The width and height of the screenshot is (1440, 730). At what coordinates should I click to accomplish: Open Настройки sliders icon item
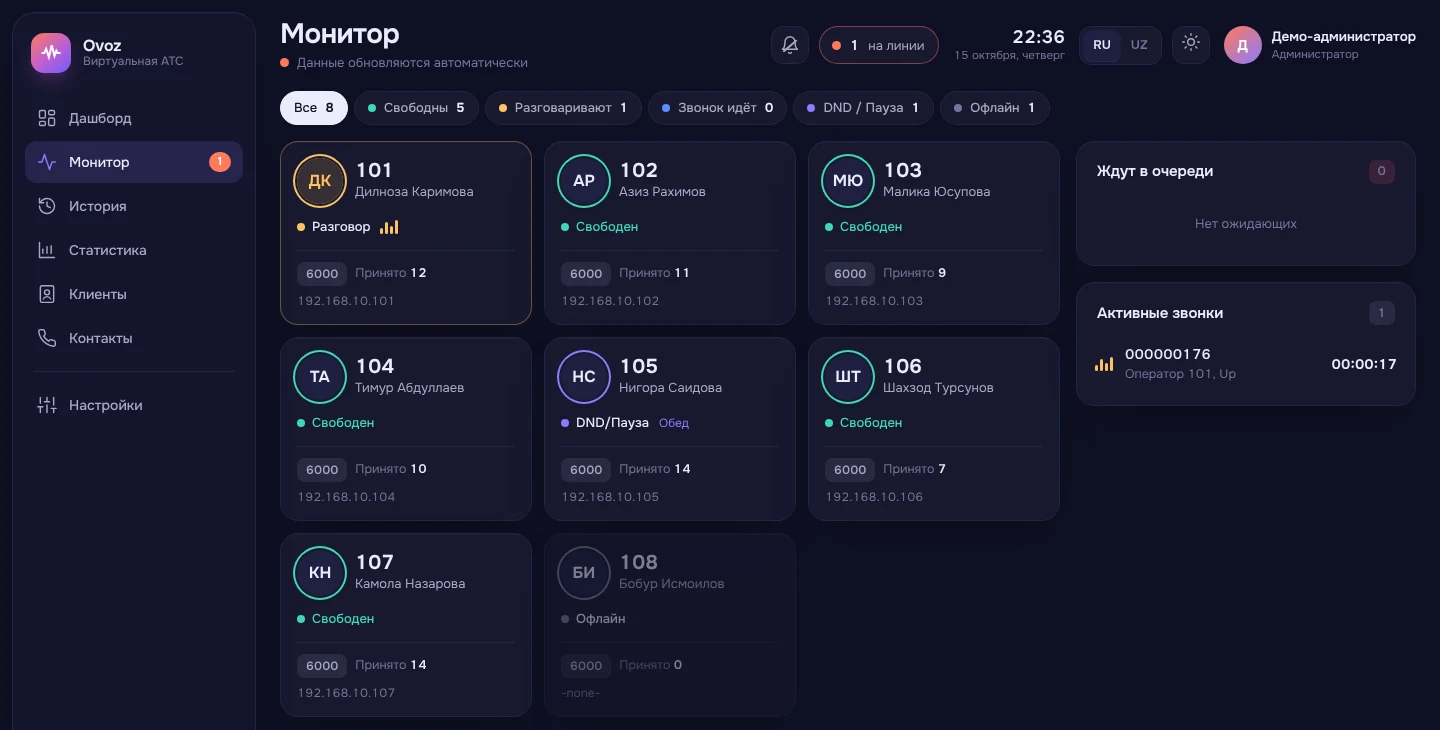134,405
